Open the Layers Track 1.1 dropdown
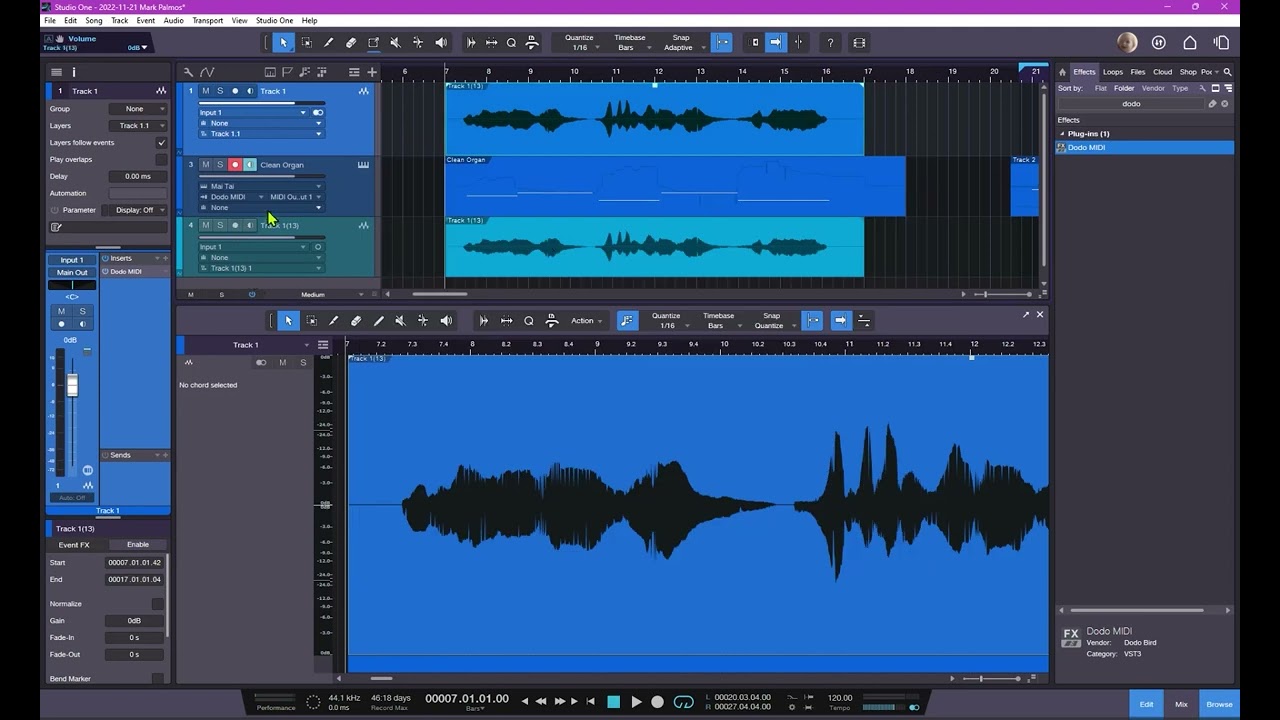Image resolution: width=1280 pixels, height=720 pixels. point(139,126)
